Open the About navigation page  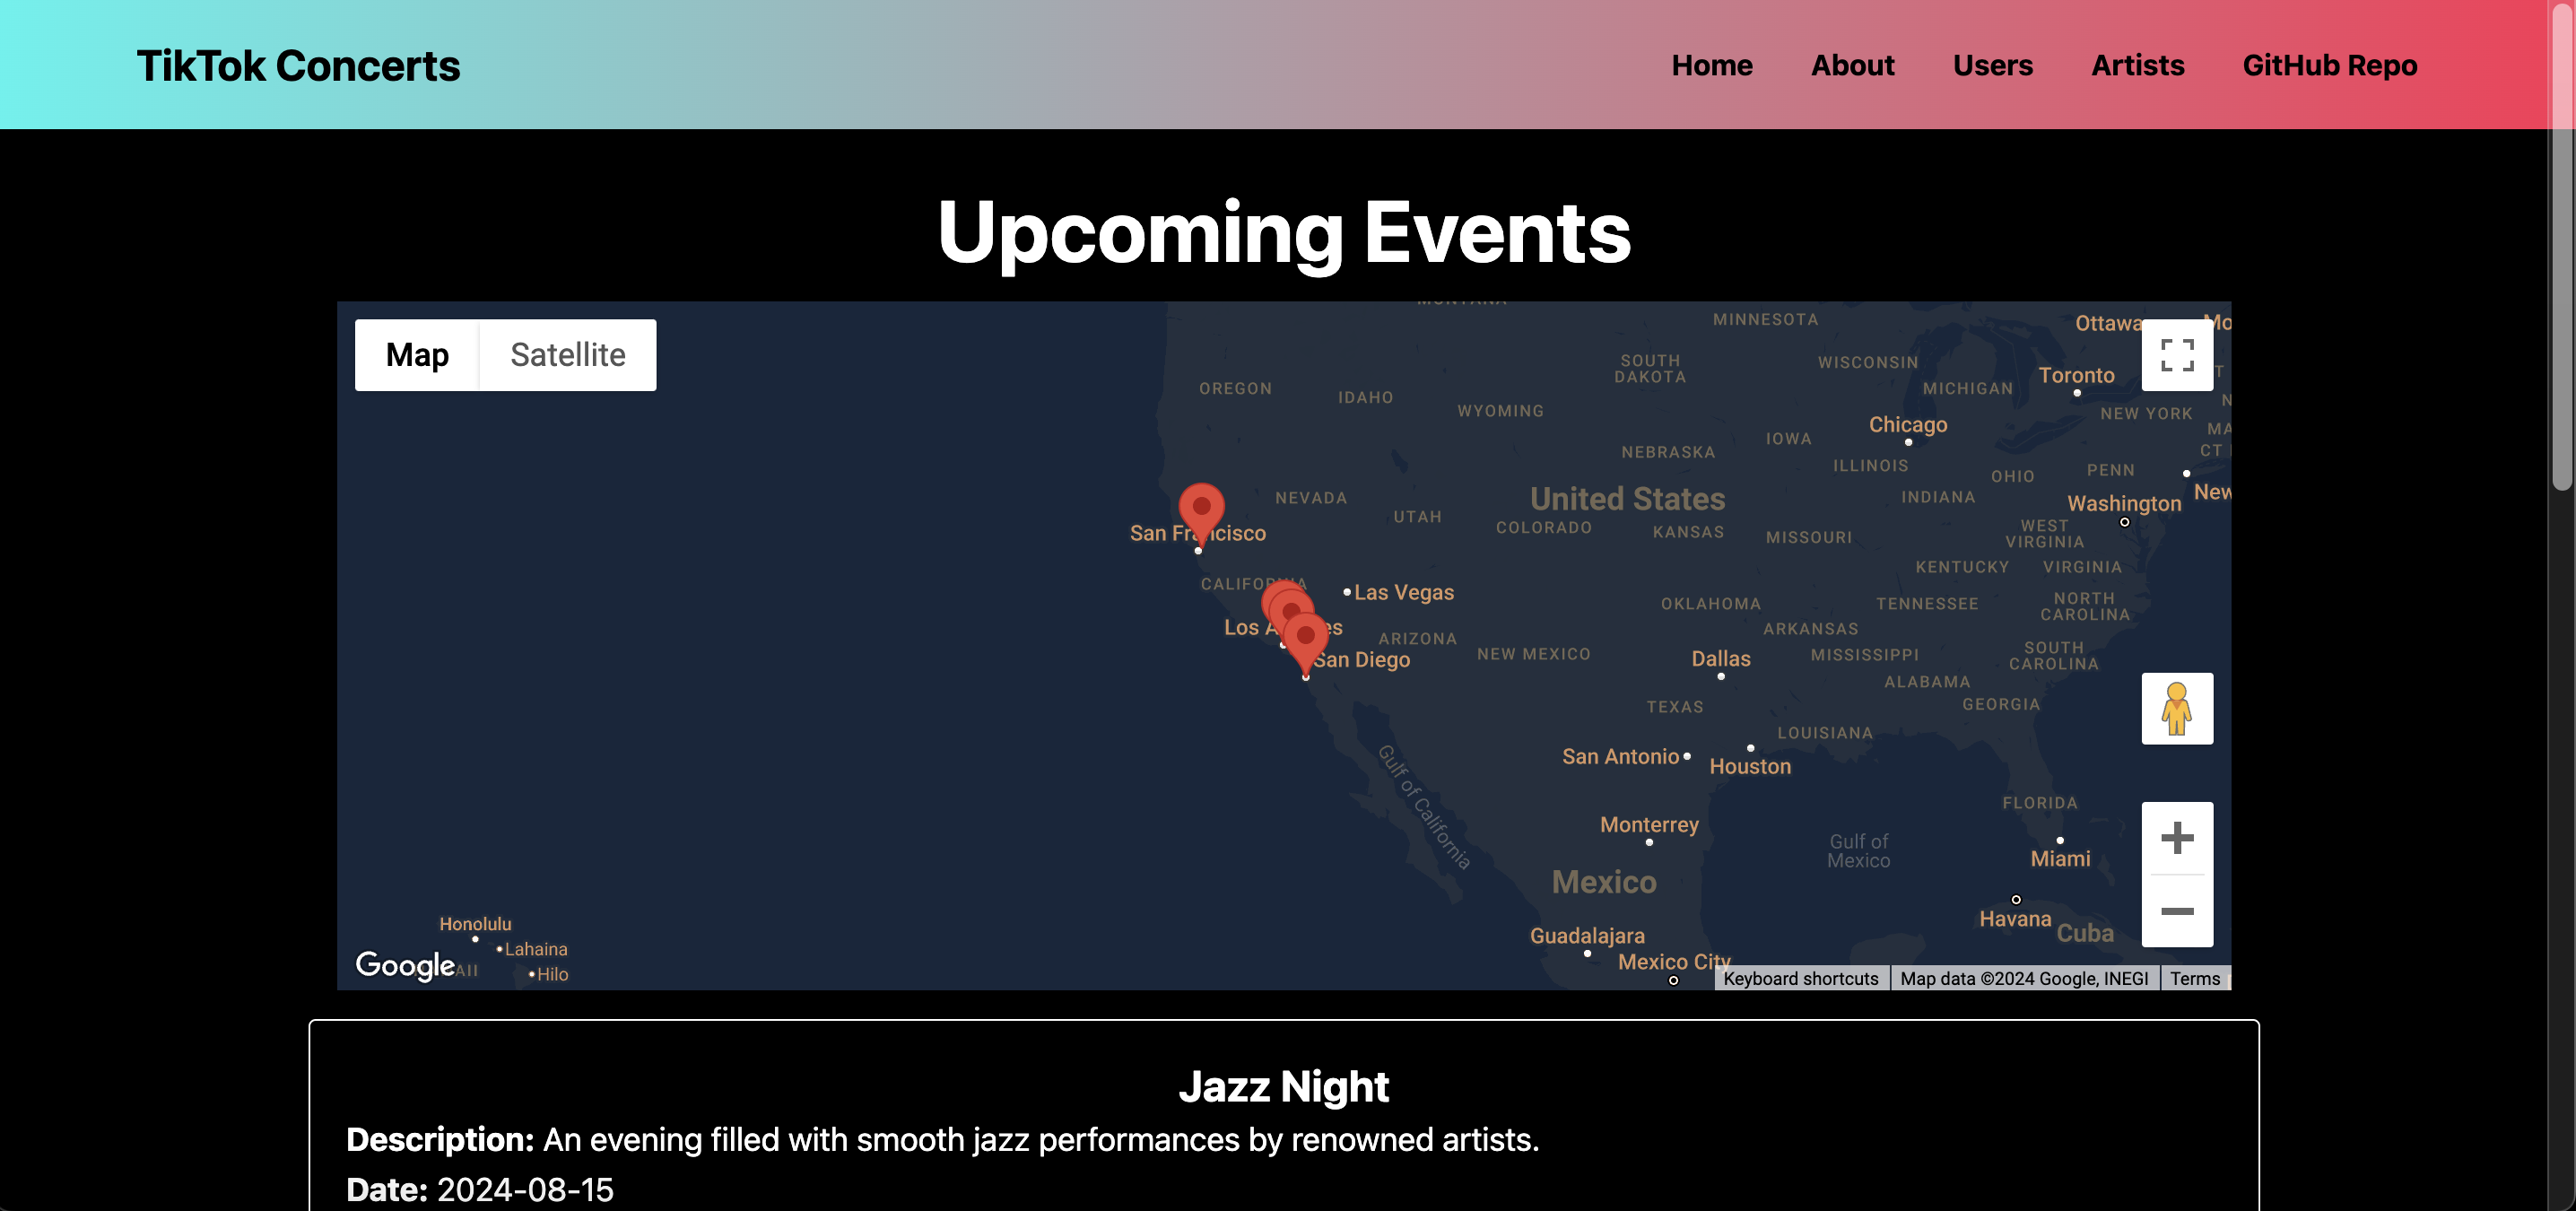click(x=1853, y=64)
